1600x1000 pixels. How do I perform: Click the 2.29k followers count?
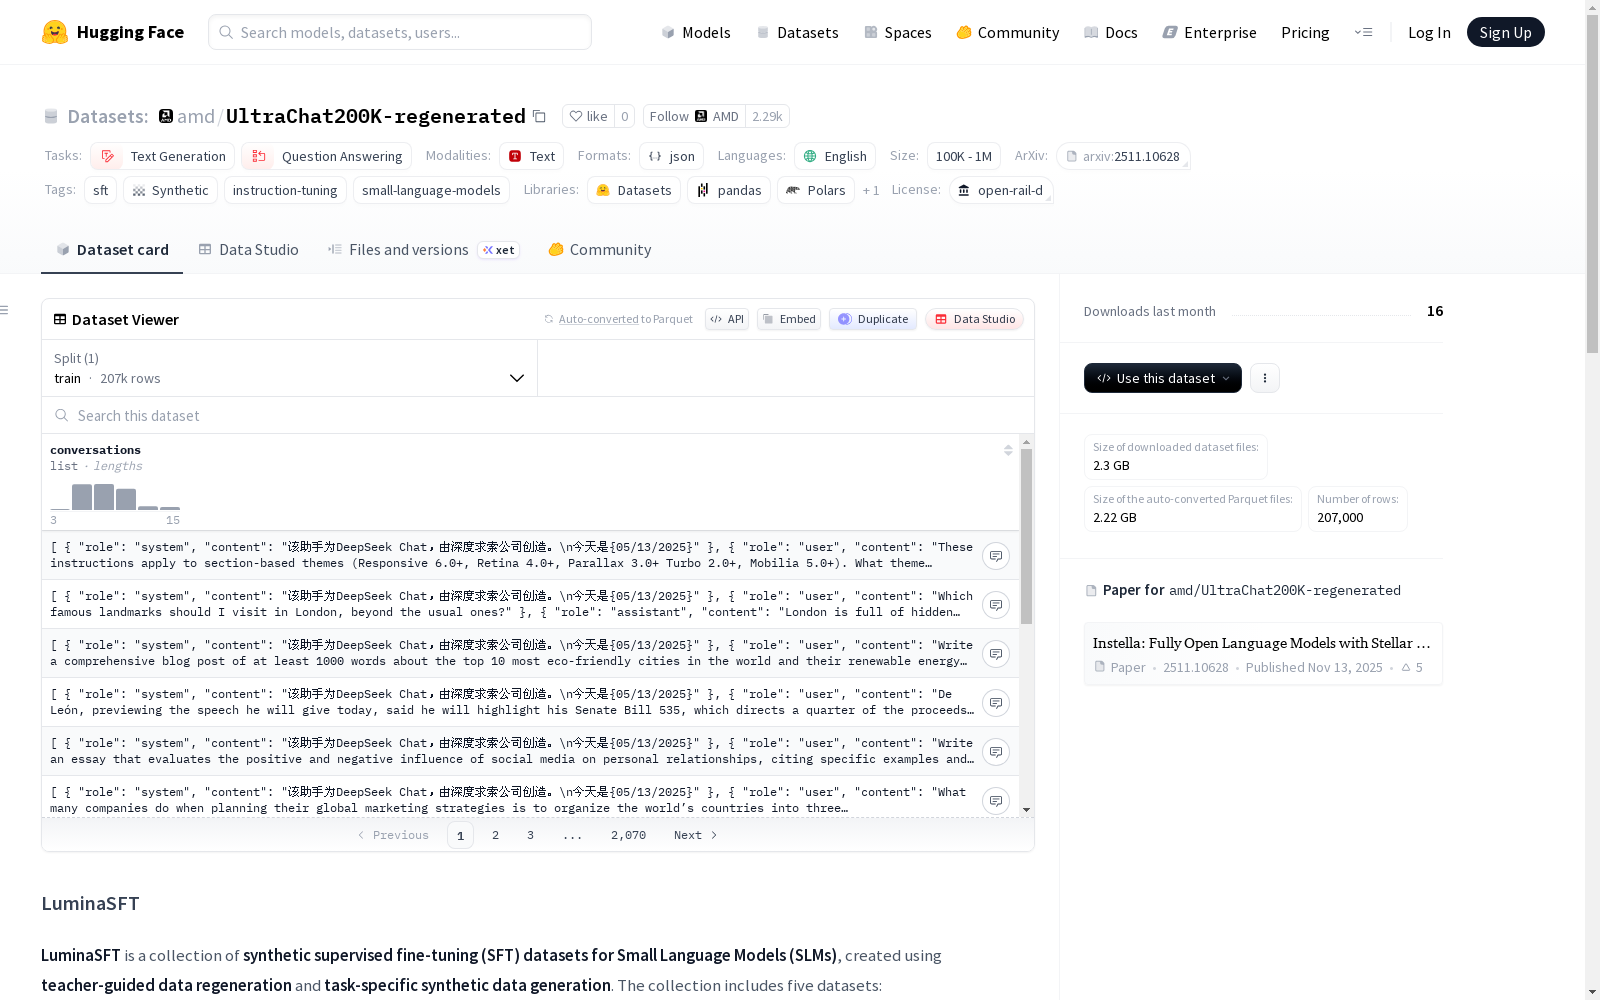tap(767, 116)
